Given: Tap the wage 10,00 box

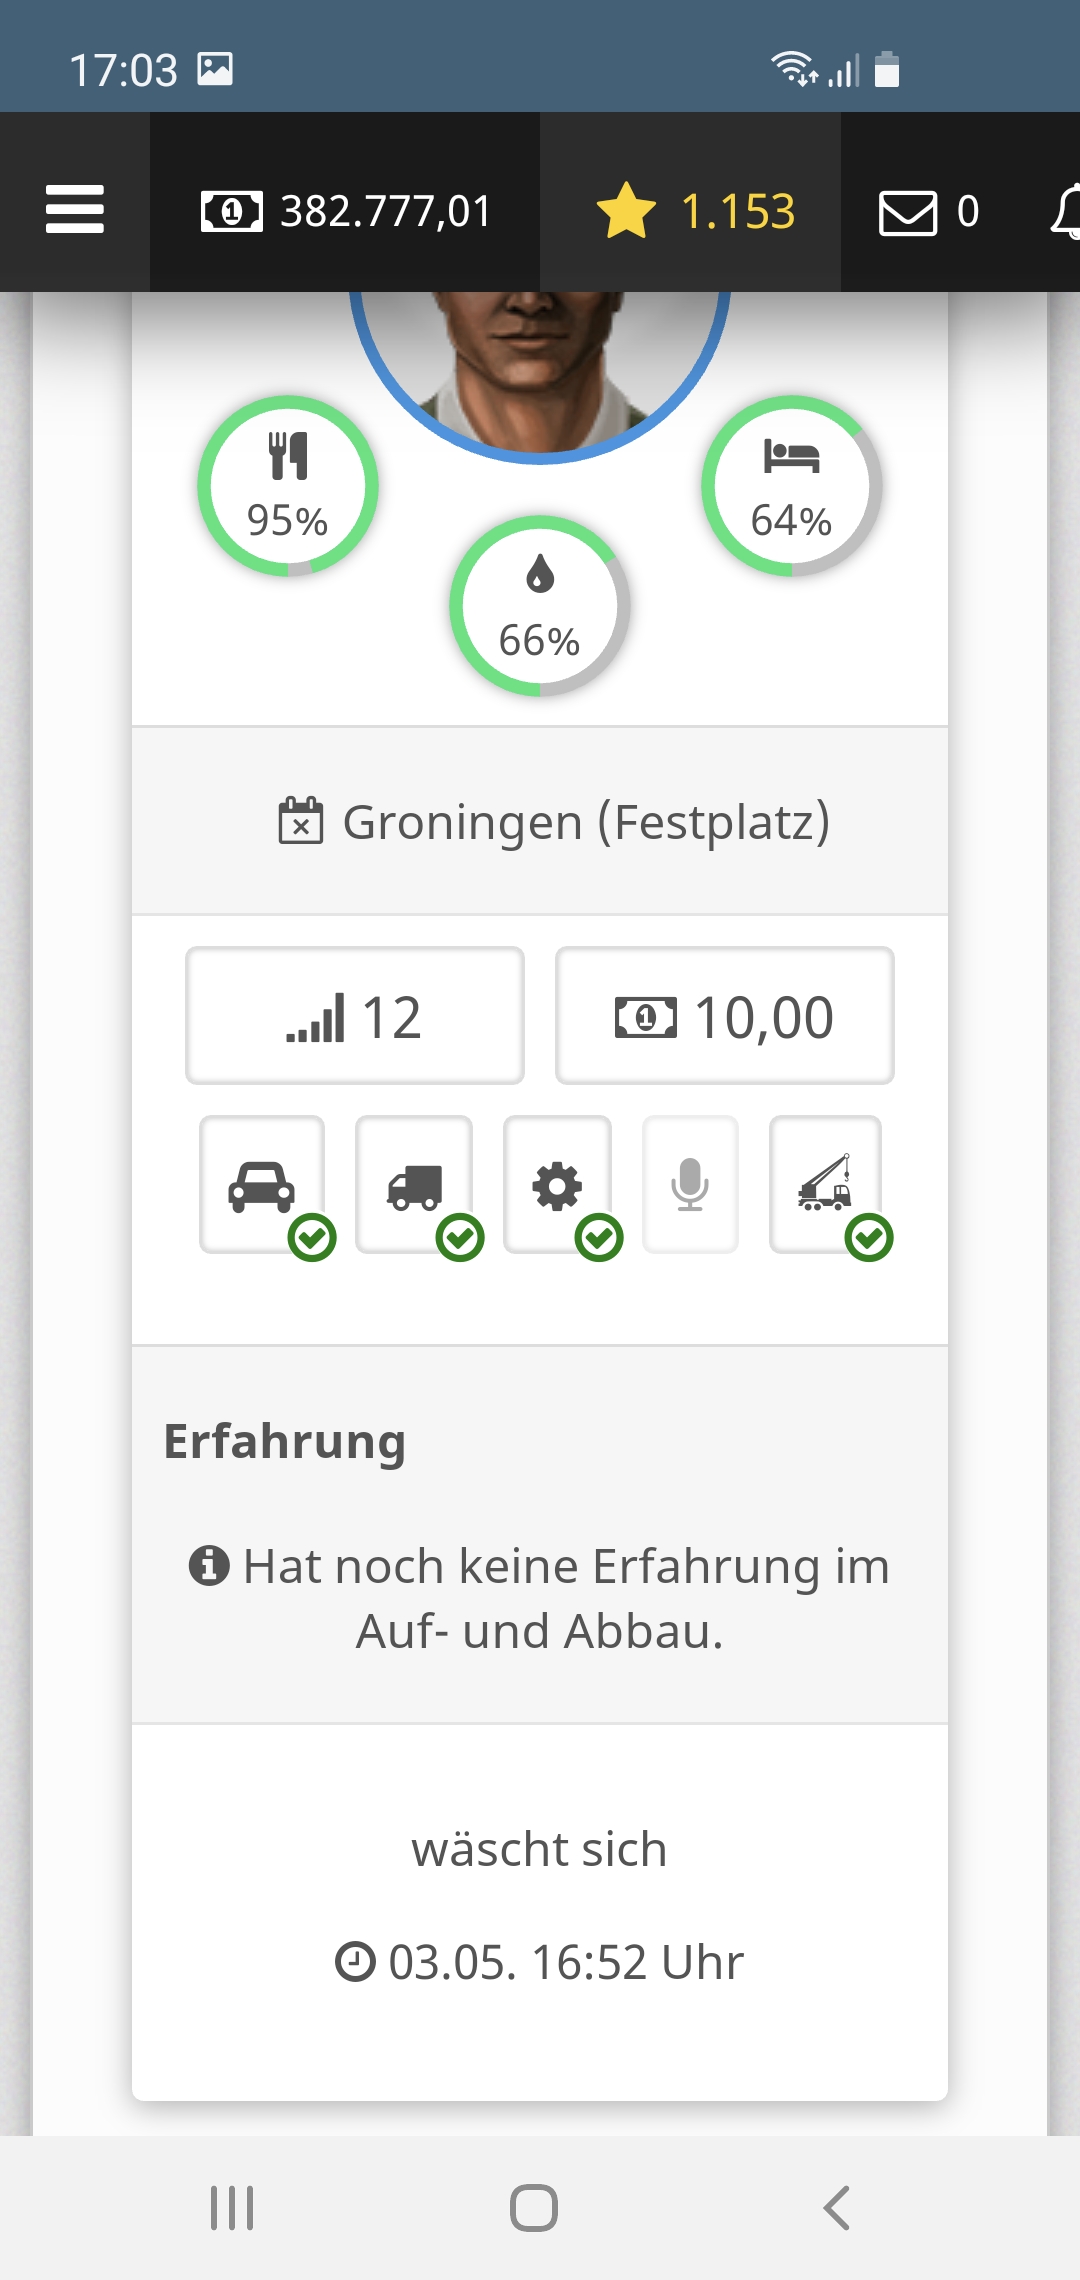Looking at the screenshot, I should pos(725,1016).
